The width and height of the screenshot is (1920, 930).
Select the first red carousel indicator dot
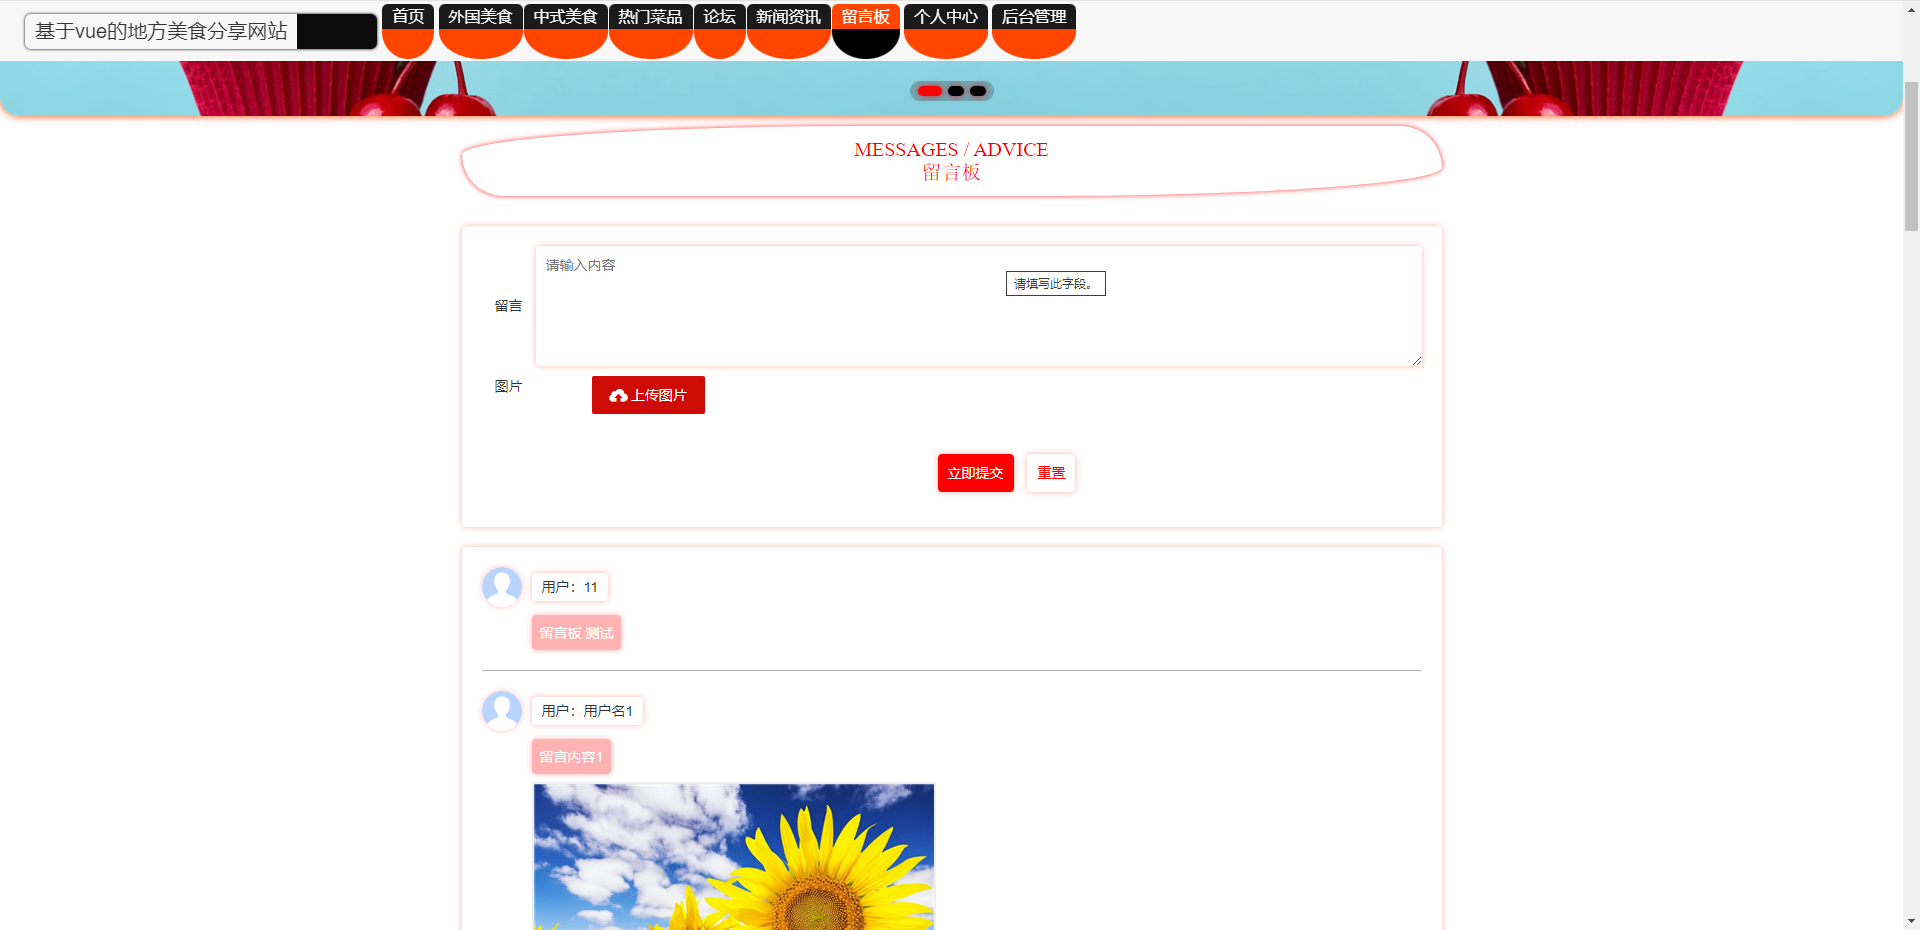930,91
